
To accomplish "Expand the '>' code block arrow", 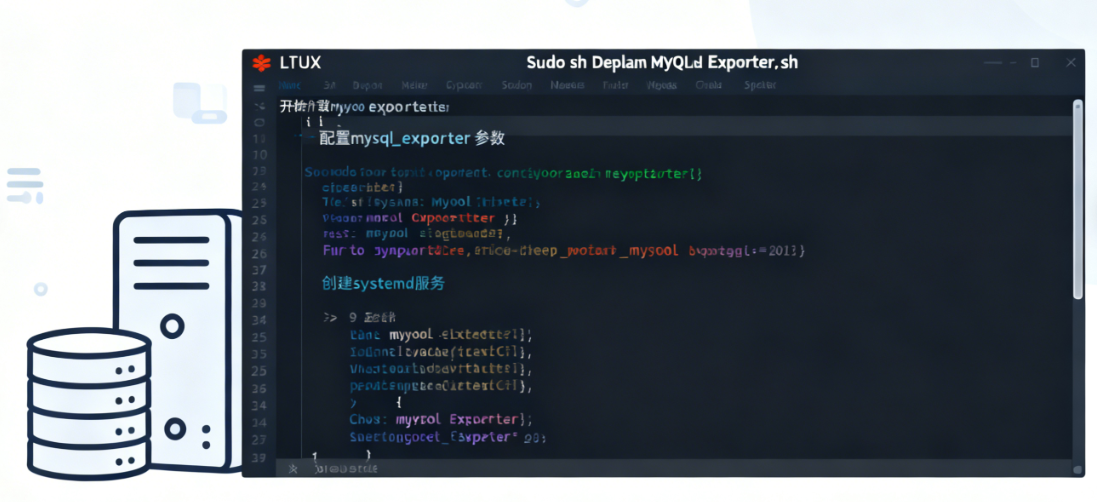I will [x=328, y=318].
